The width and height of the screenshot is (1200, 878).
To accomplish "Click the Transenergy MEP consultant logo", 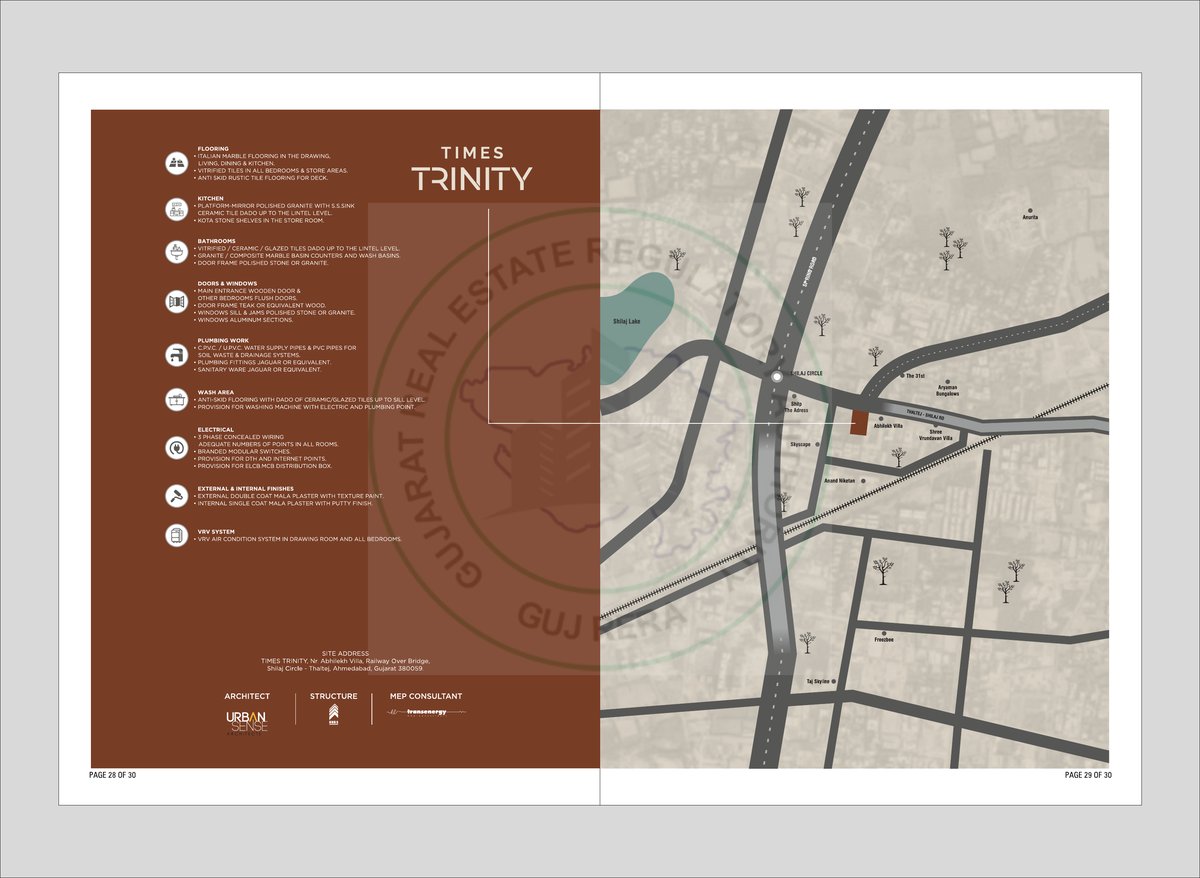I will (425, 711).
